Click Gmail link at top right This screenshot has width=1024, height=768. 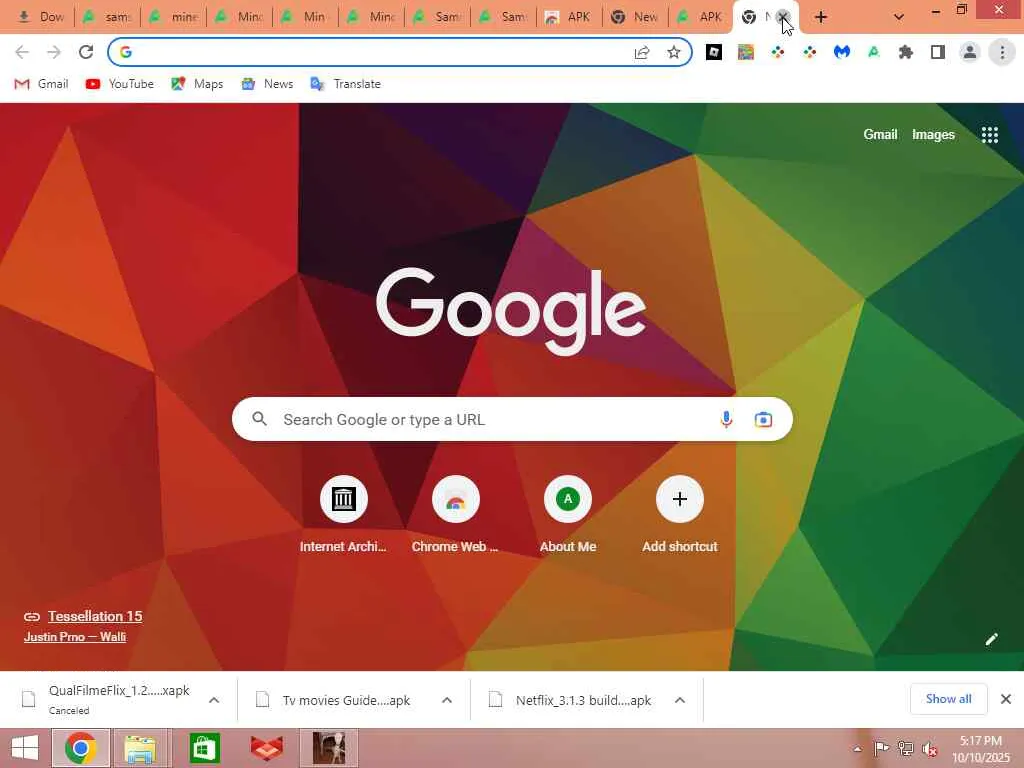[880, 135]
